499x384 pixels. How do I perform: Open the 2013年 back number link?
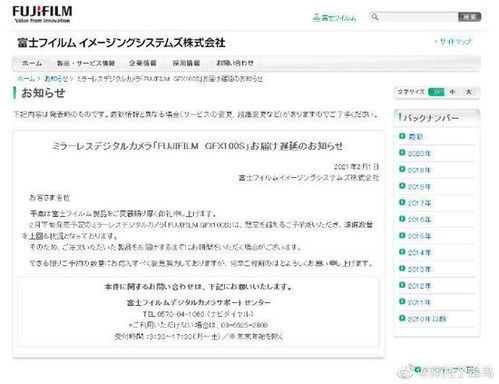click(419, 269)
